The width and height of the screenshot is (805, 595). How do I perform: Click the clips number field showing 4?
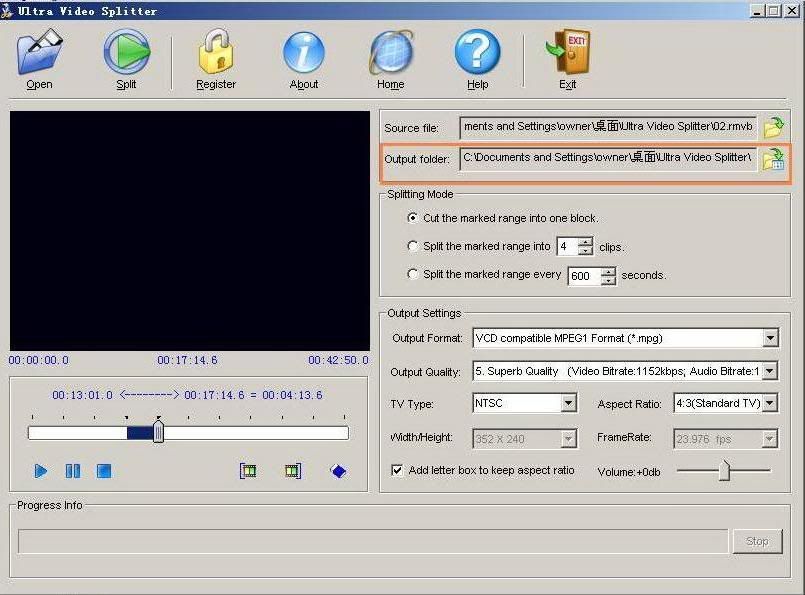(567, 247)
